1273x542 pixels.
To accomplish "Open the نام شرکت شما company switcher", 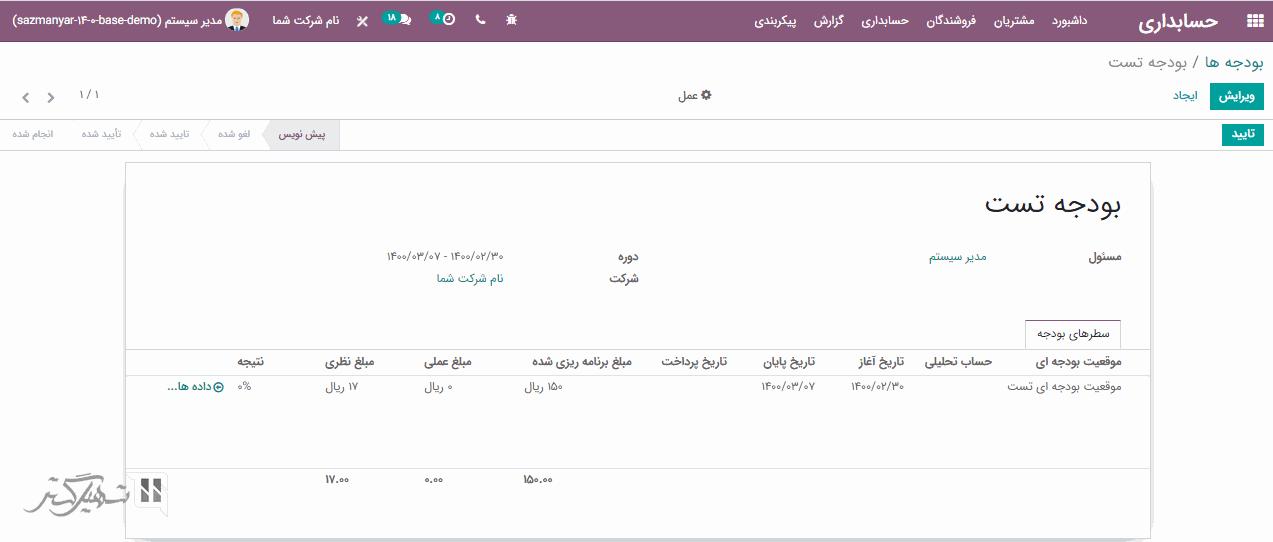I will 306,21.
